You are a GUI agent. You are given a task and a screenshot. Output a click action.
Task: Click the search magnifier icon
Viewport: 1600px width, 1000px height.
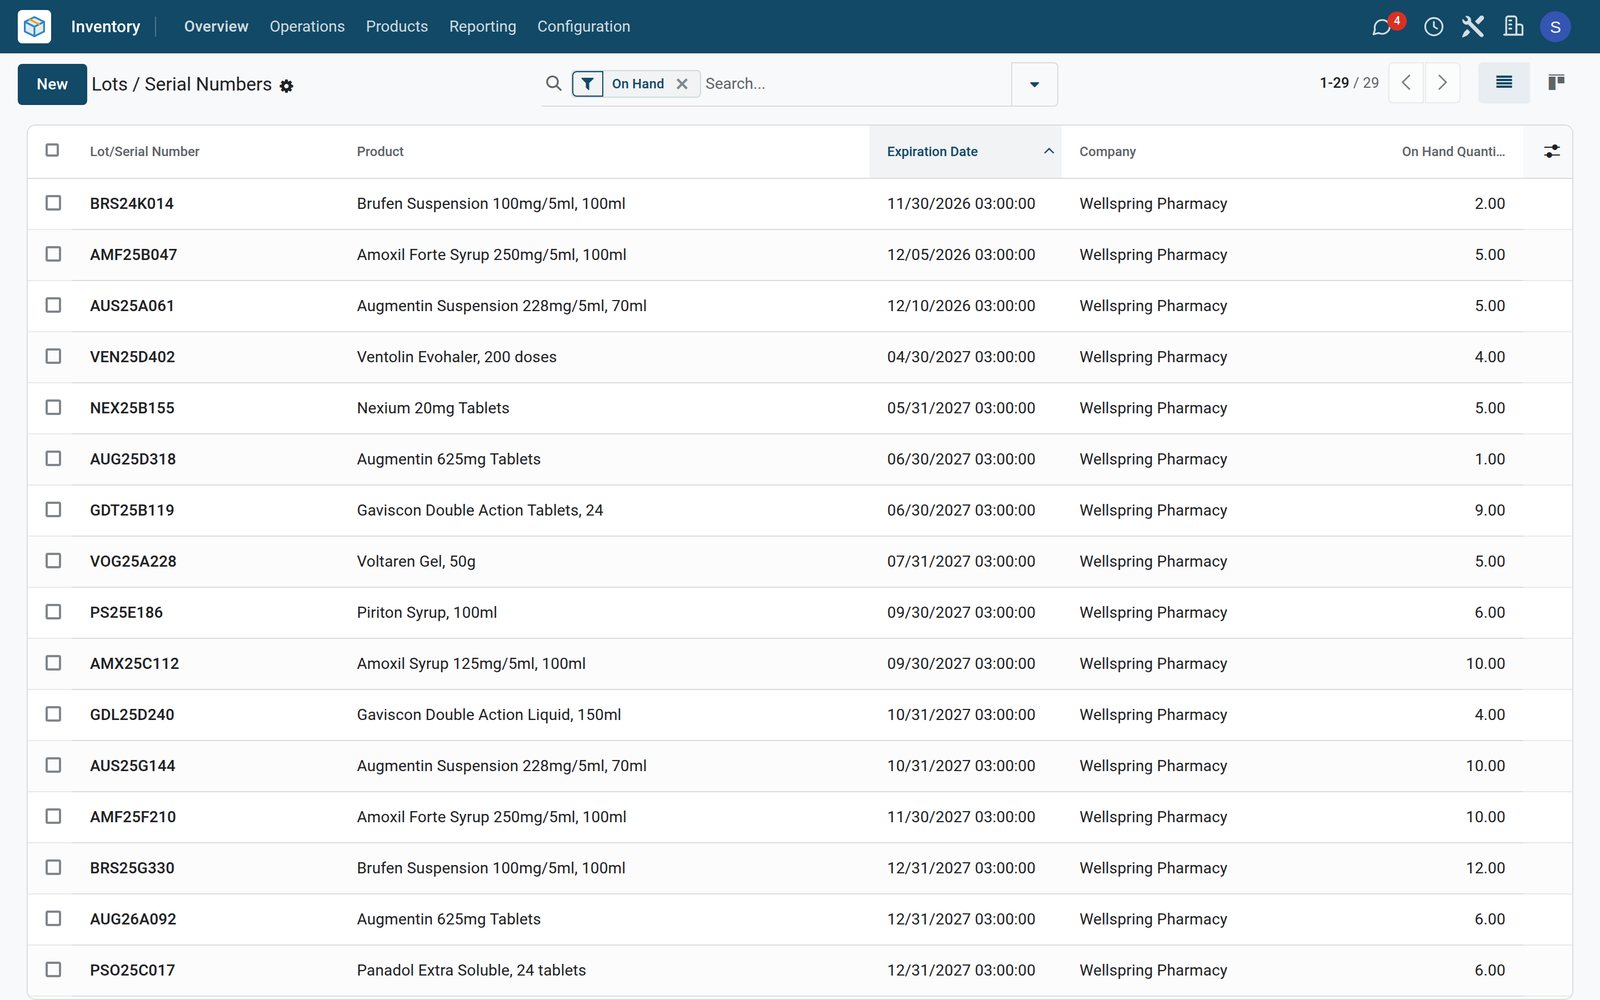click(554, 84)
